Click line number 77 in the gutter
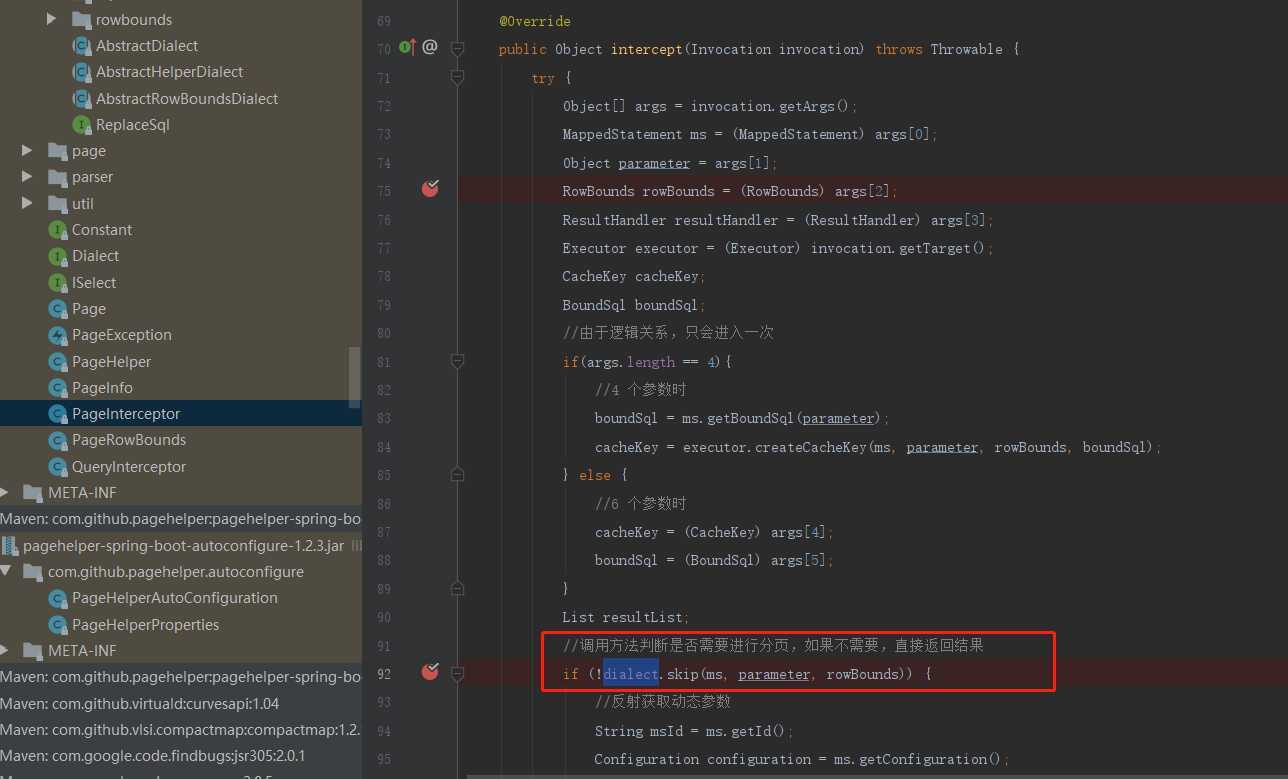 click(385, 248)
